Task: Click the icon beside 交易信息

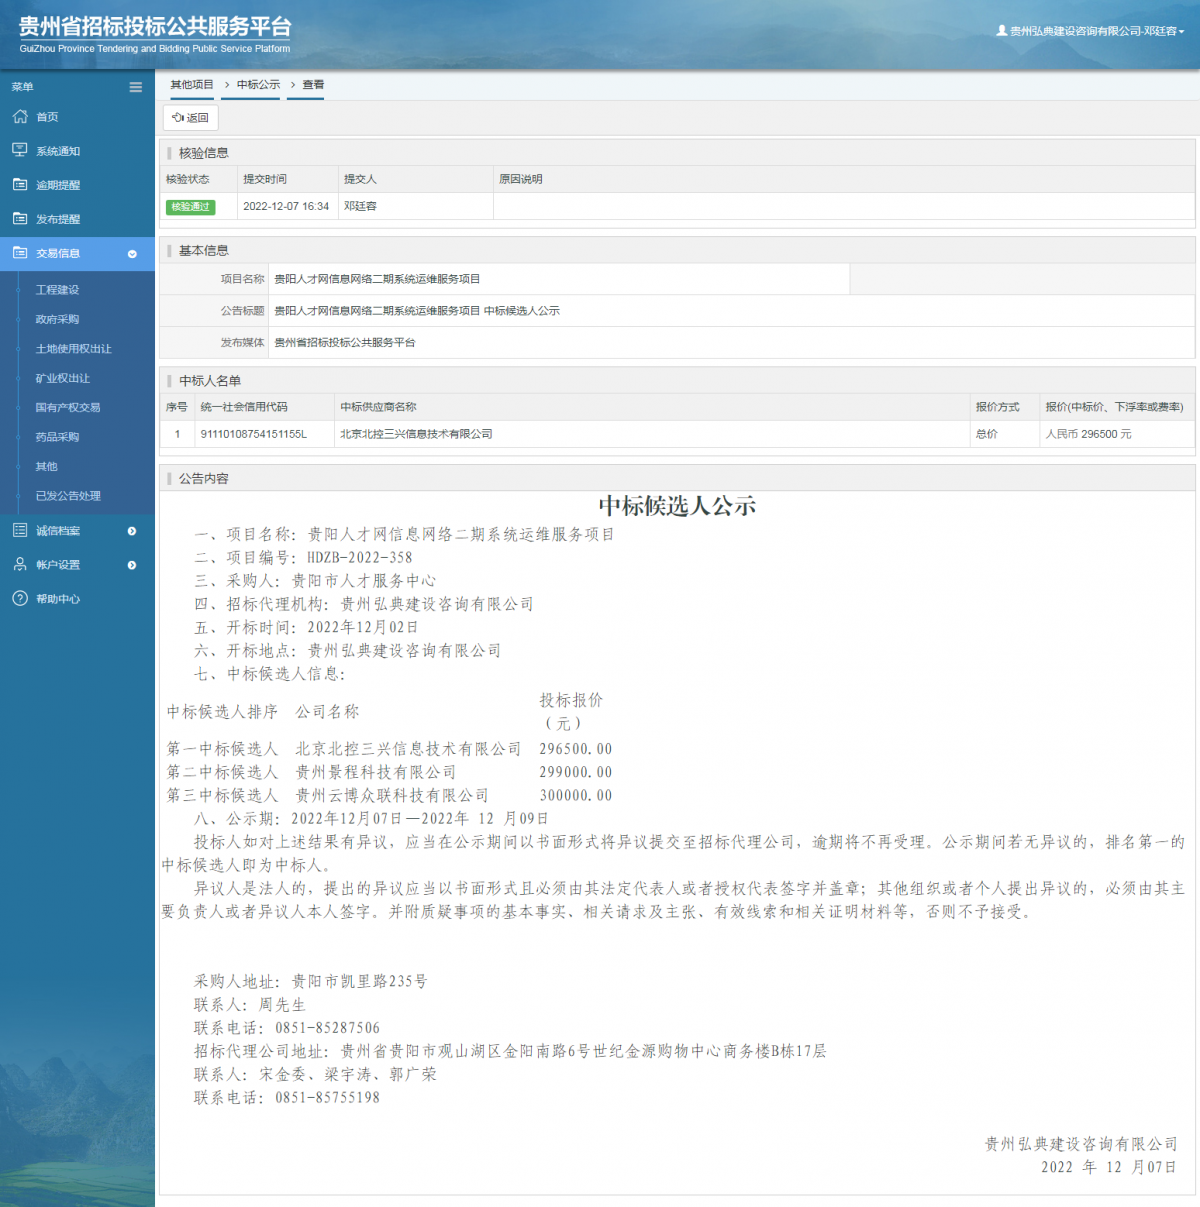Action: [x=20, y=253]
